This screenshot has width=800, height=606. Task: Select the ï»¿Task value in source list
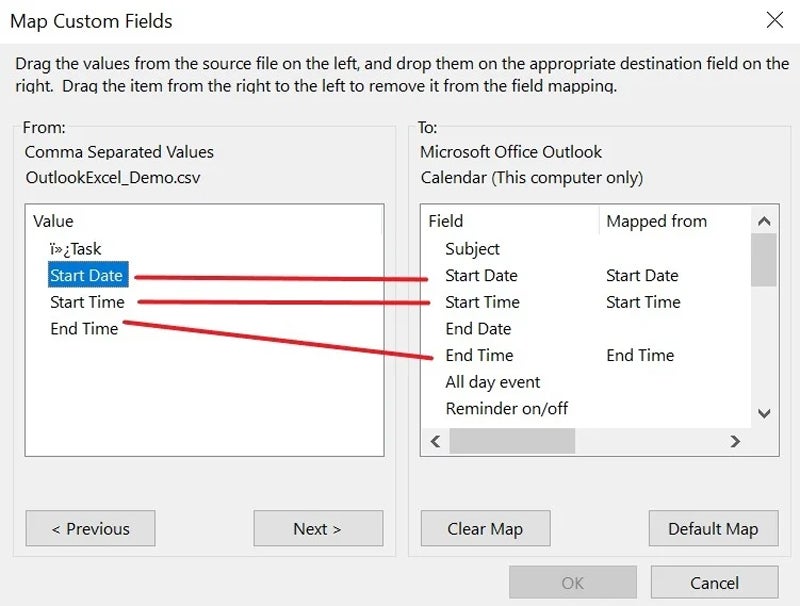click(76, 249)
